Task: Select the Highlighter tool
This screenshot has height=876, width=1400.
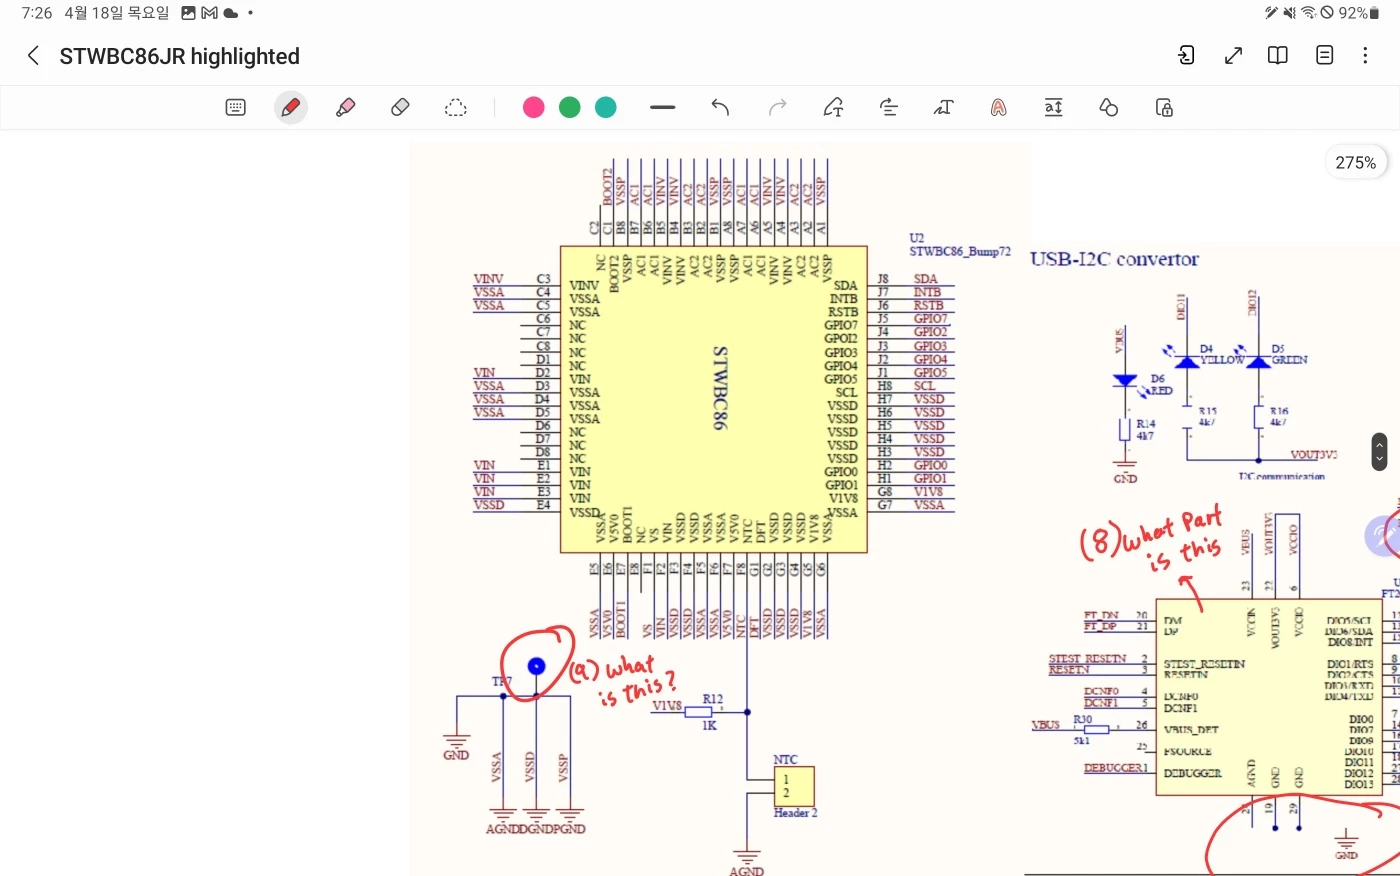Action: 346,107
